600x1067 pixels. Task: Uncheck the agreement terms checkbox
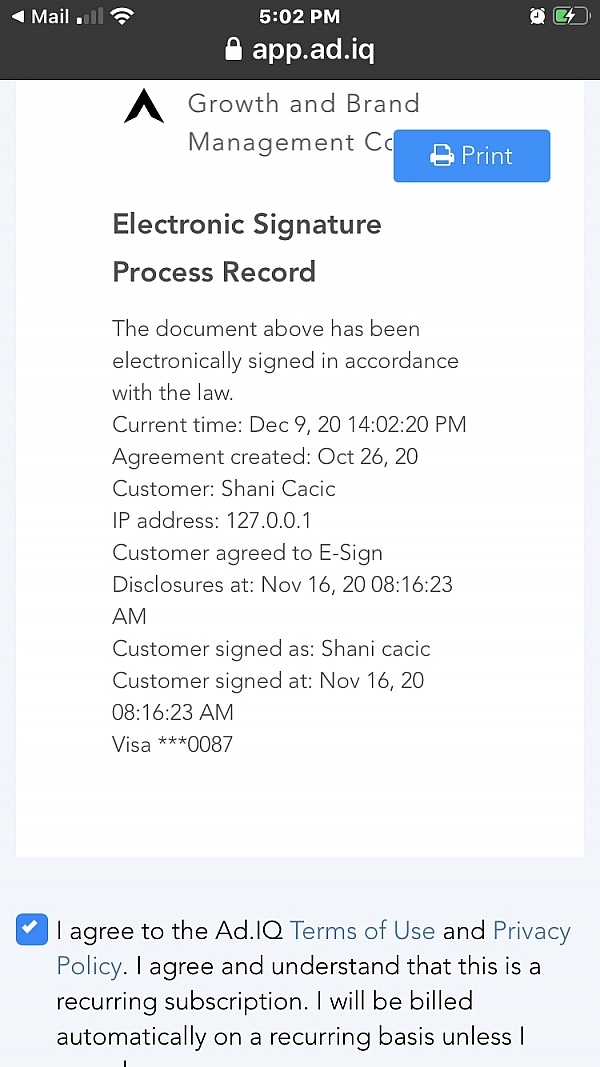[x=32, y=930]
